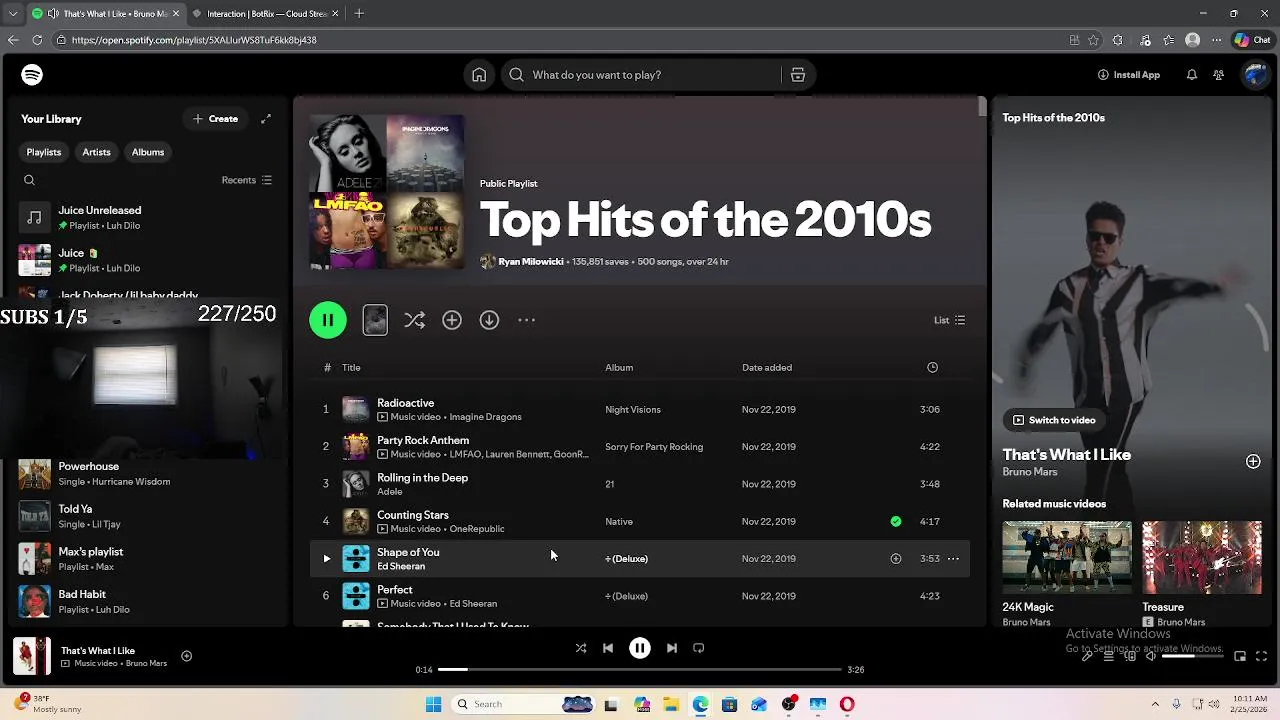Open 24K Magic related video thumbnail

click(x=1067, y=558)
